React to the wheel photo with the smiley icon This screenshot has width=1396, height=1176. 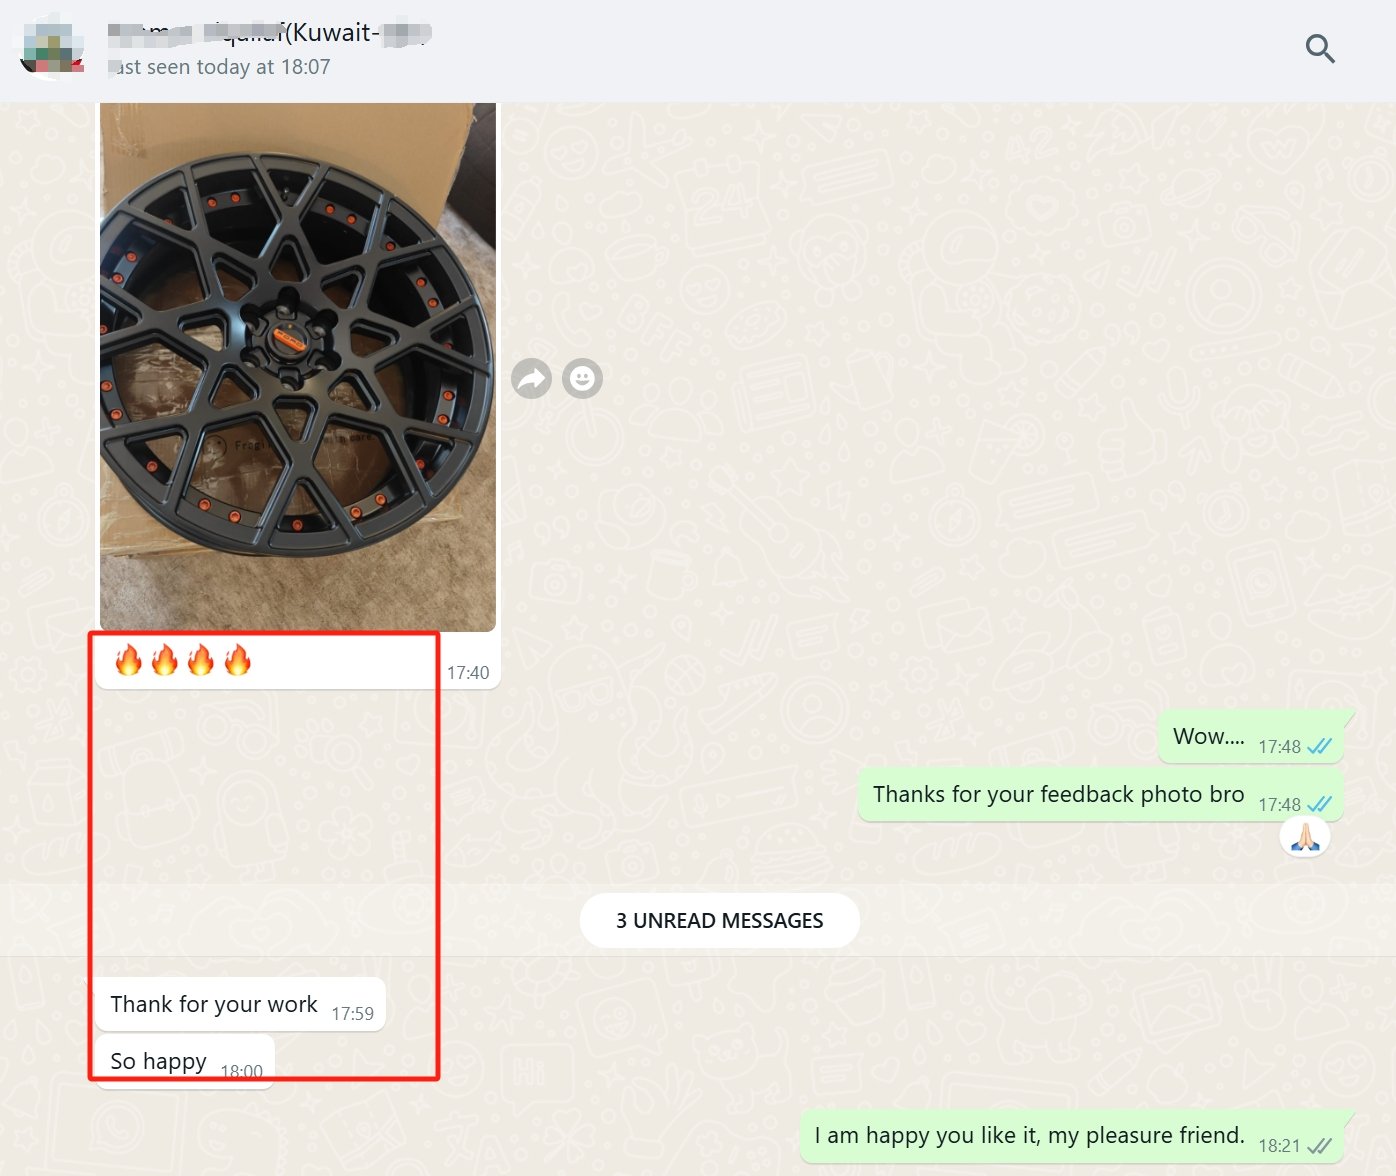pos(582,378)
